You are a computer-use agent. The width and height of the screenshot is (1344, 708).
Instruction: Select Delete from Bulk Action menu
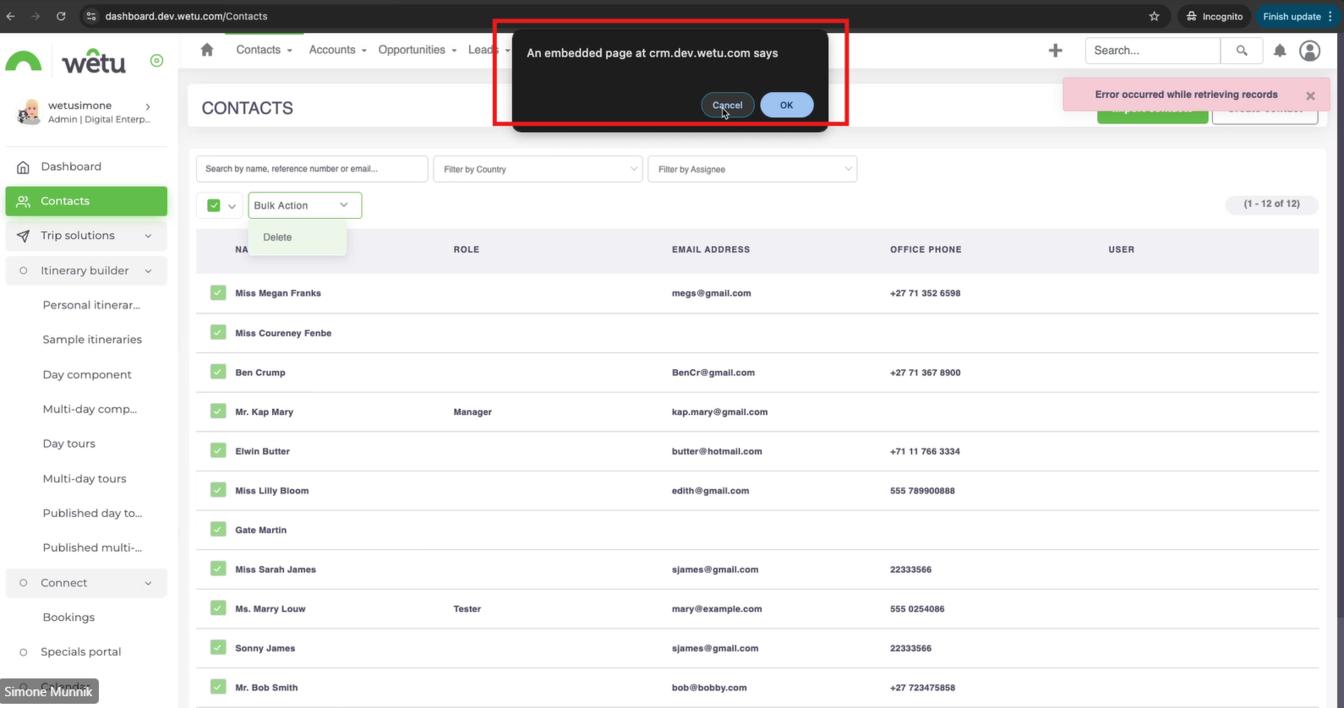pos(278,237)
